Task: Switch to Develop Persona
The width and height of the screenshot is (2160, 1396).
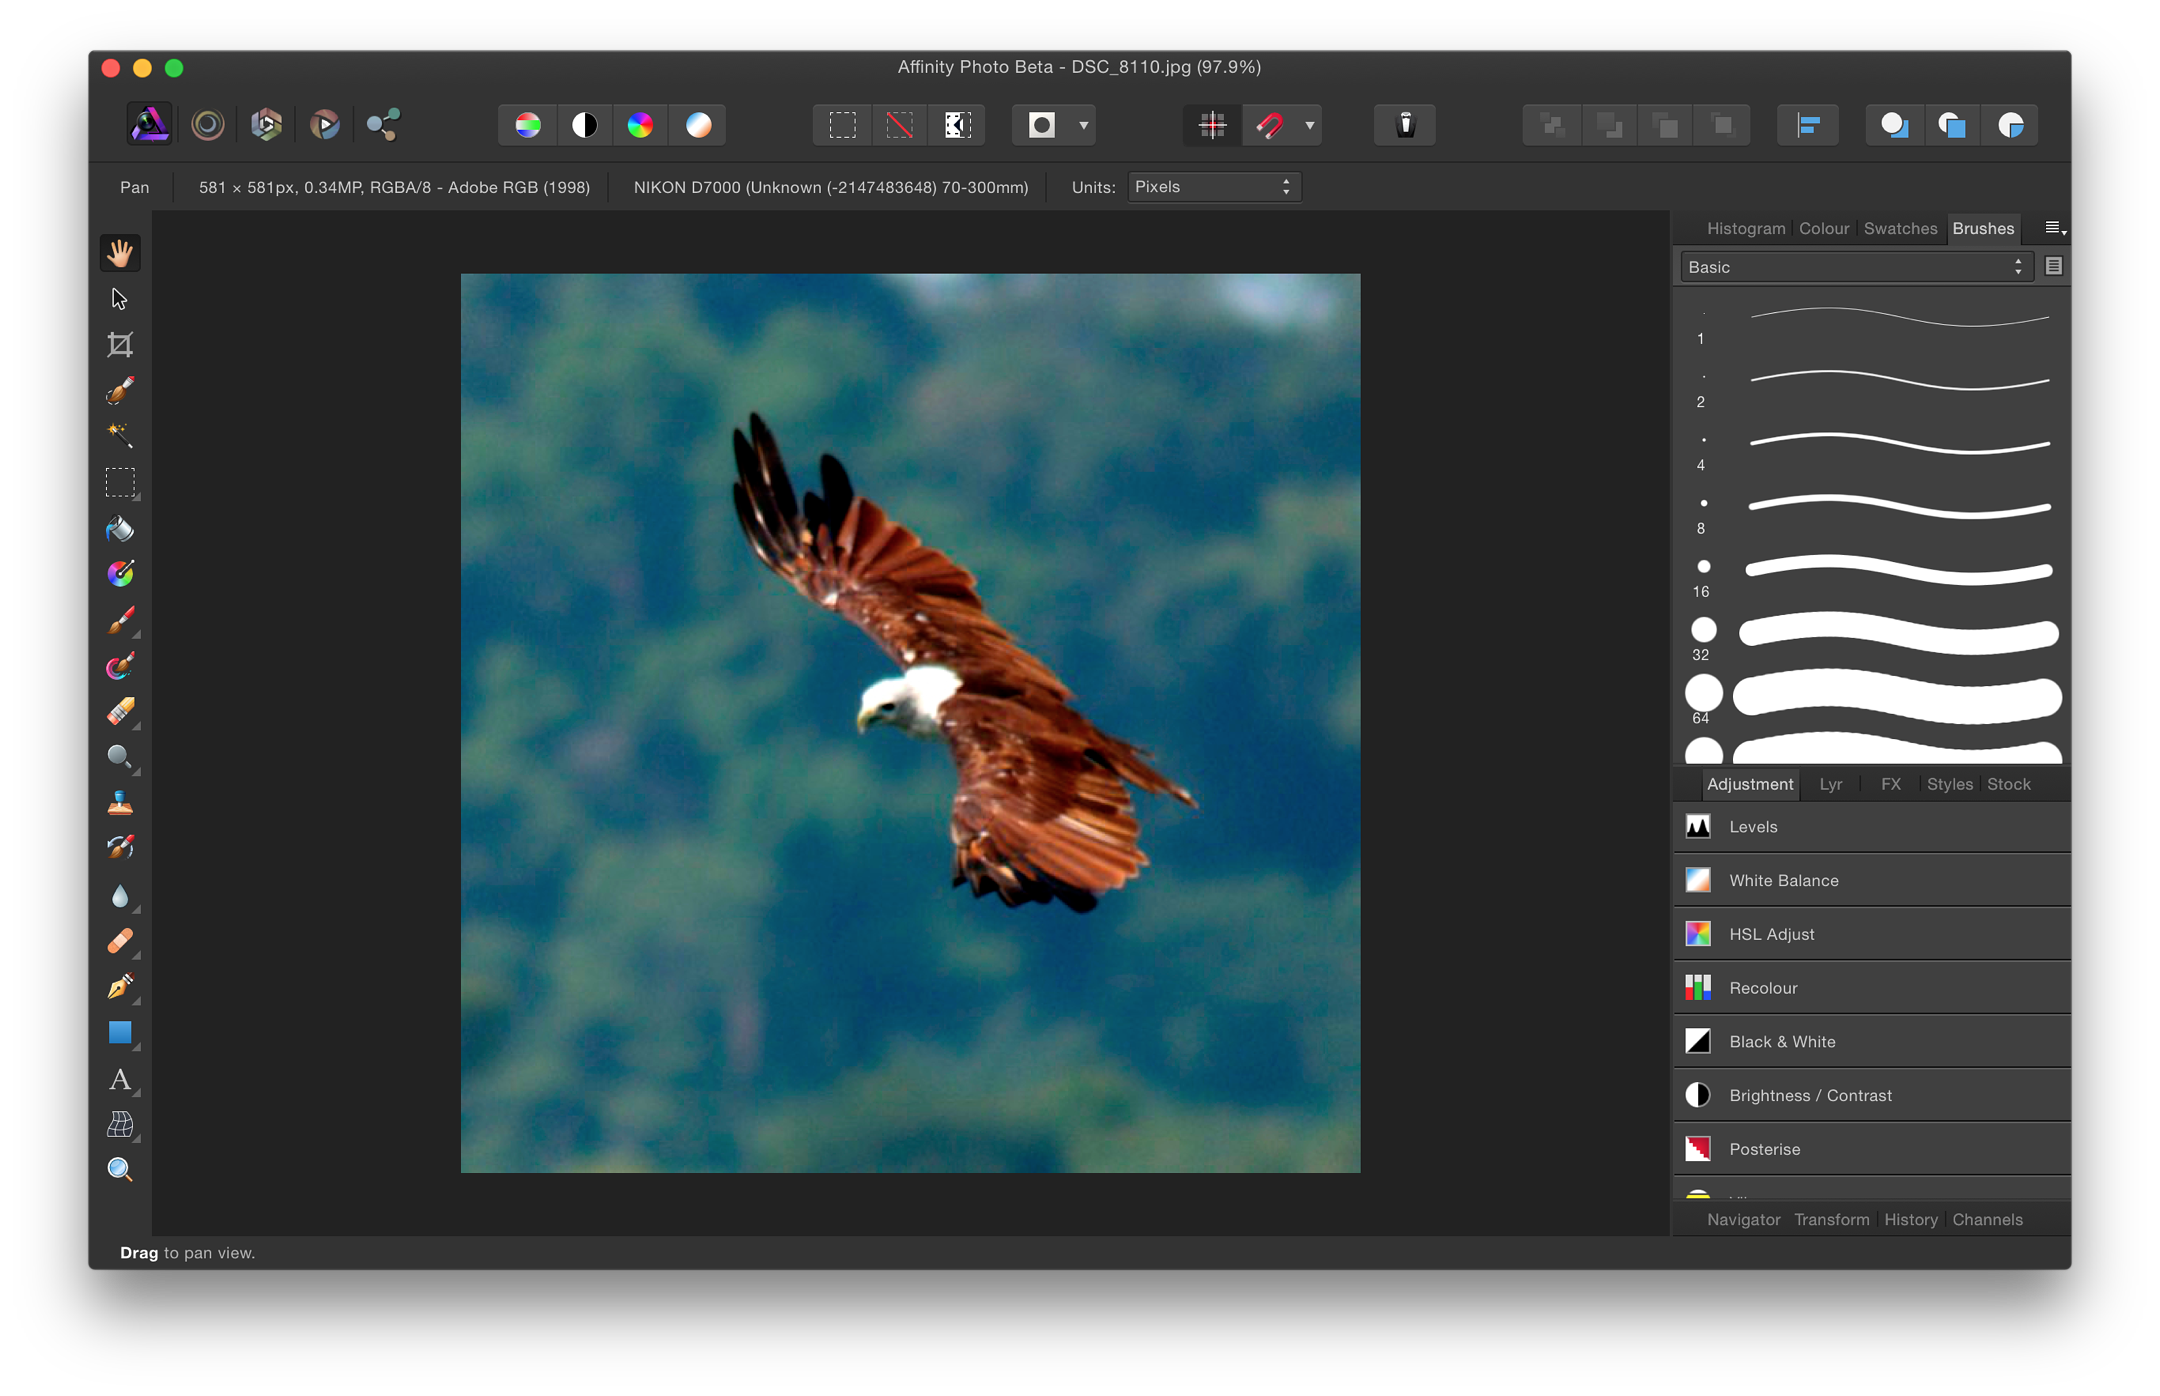Action: [x=266, y=124]
